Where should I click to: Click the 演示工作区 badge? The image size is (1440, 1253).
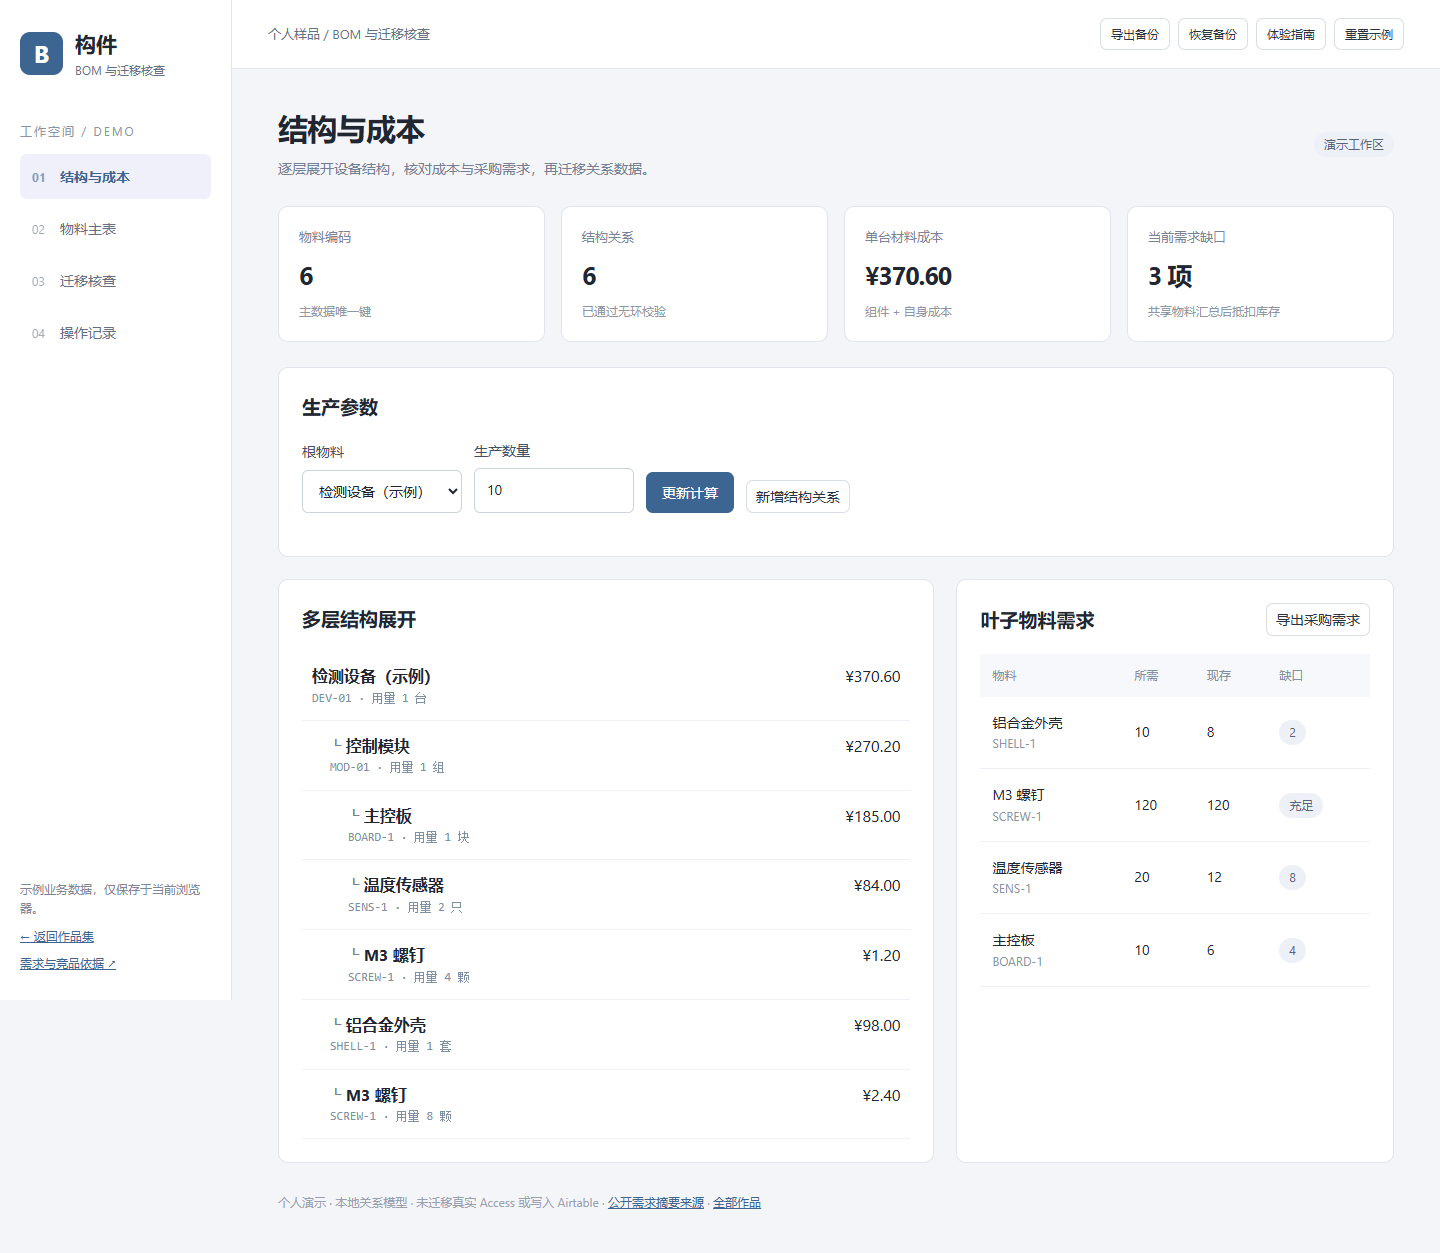(1353, 145)
